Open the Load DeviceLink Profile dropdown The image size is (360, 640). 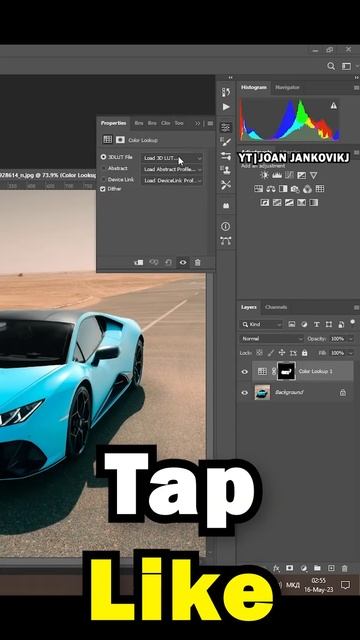[172, 180]
